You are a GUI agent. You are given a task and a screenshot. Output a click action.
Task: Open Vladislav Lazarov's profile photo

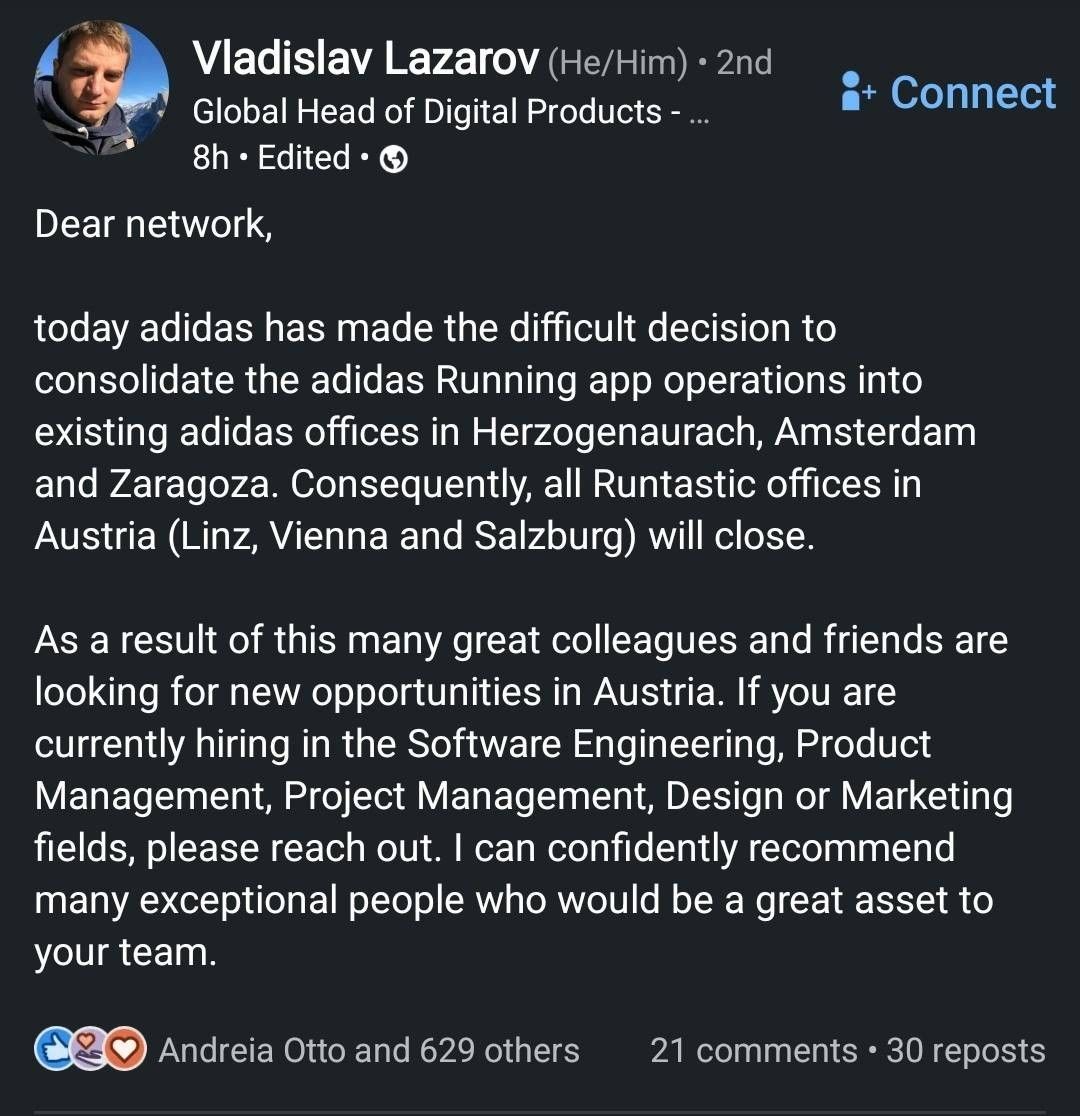[x=102, y=88]
